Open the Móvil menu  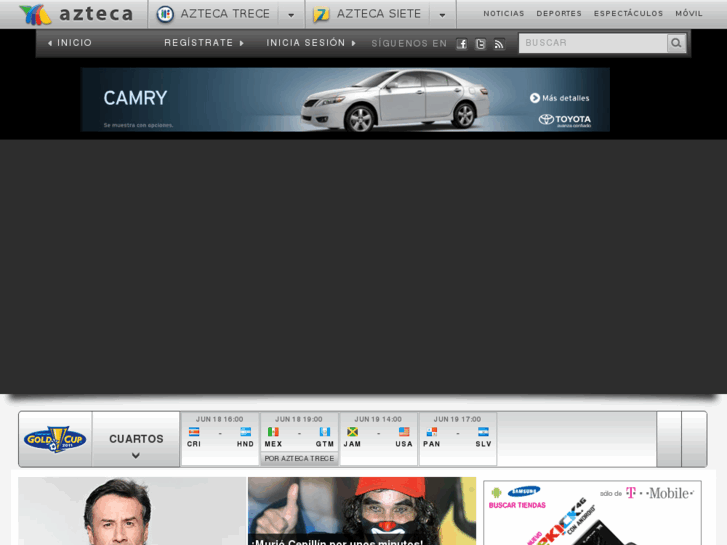click(x=689, y=13)
